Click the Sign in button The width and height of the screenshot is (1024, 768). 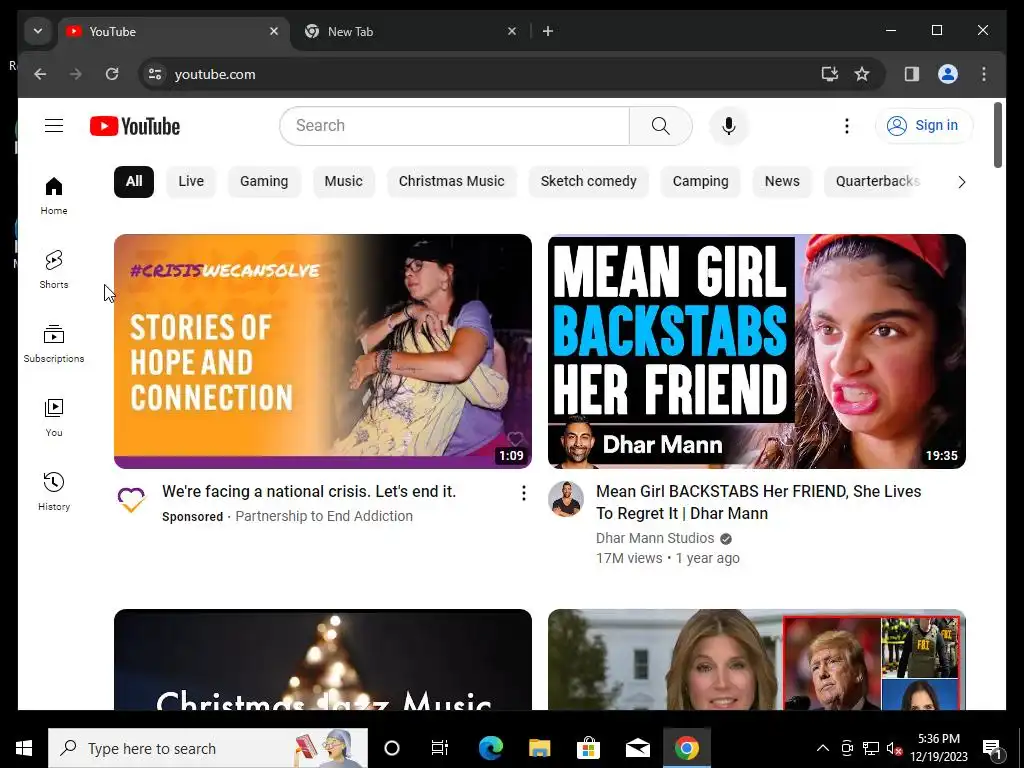924,125
